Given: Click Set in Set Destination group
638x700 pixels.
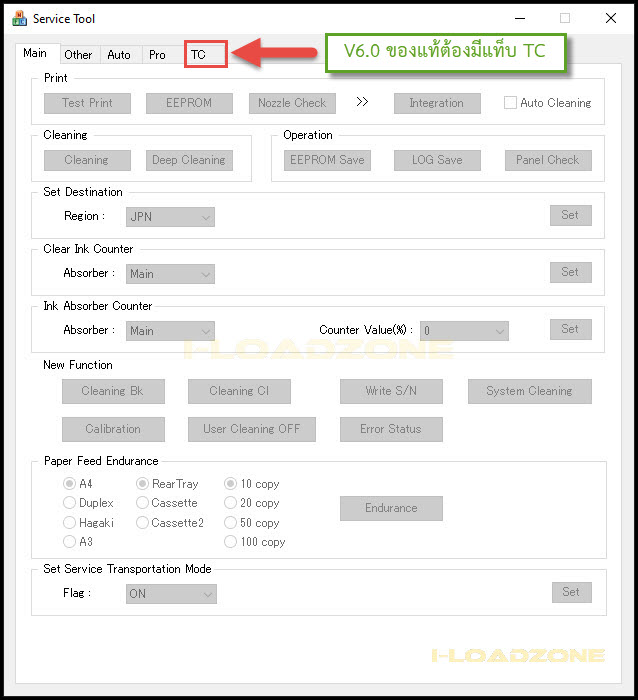Looking at the screenshot, I should tap(571, 215).
